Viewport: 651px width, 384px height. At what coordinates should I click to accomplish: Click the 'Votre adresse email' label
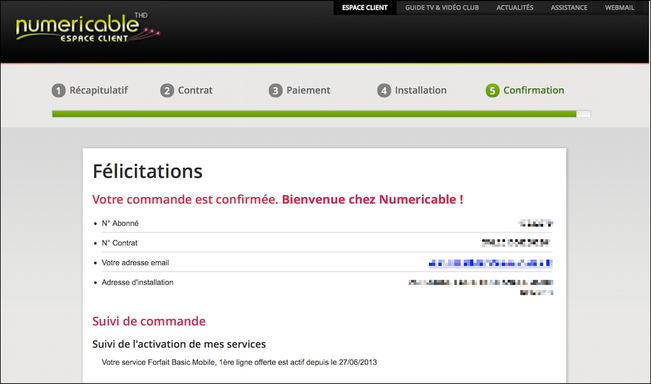click(x=135, y=263)
